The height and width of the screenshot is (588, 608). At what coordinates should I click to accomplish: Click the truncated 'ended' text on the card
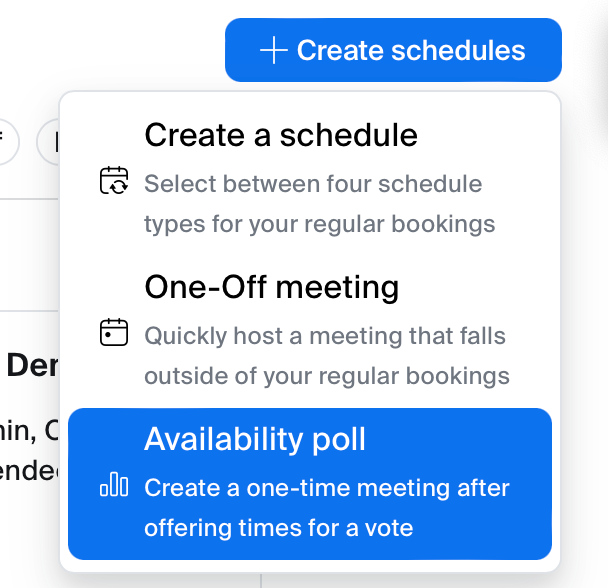[30, 470]
